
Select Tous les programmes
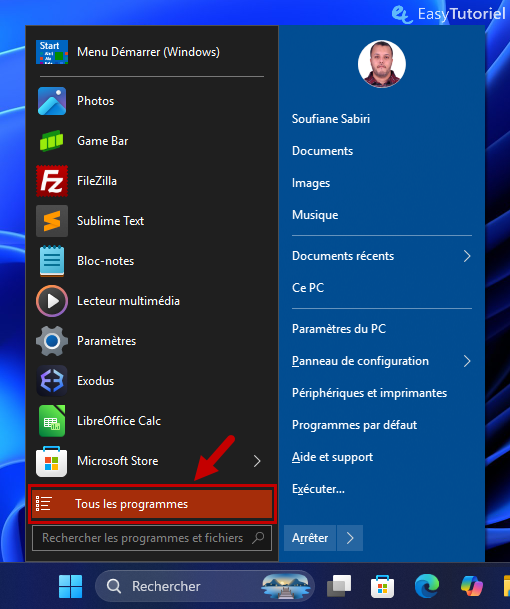[x=152, y=504]
